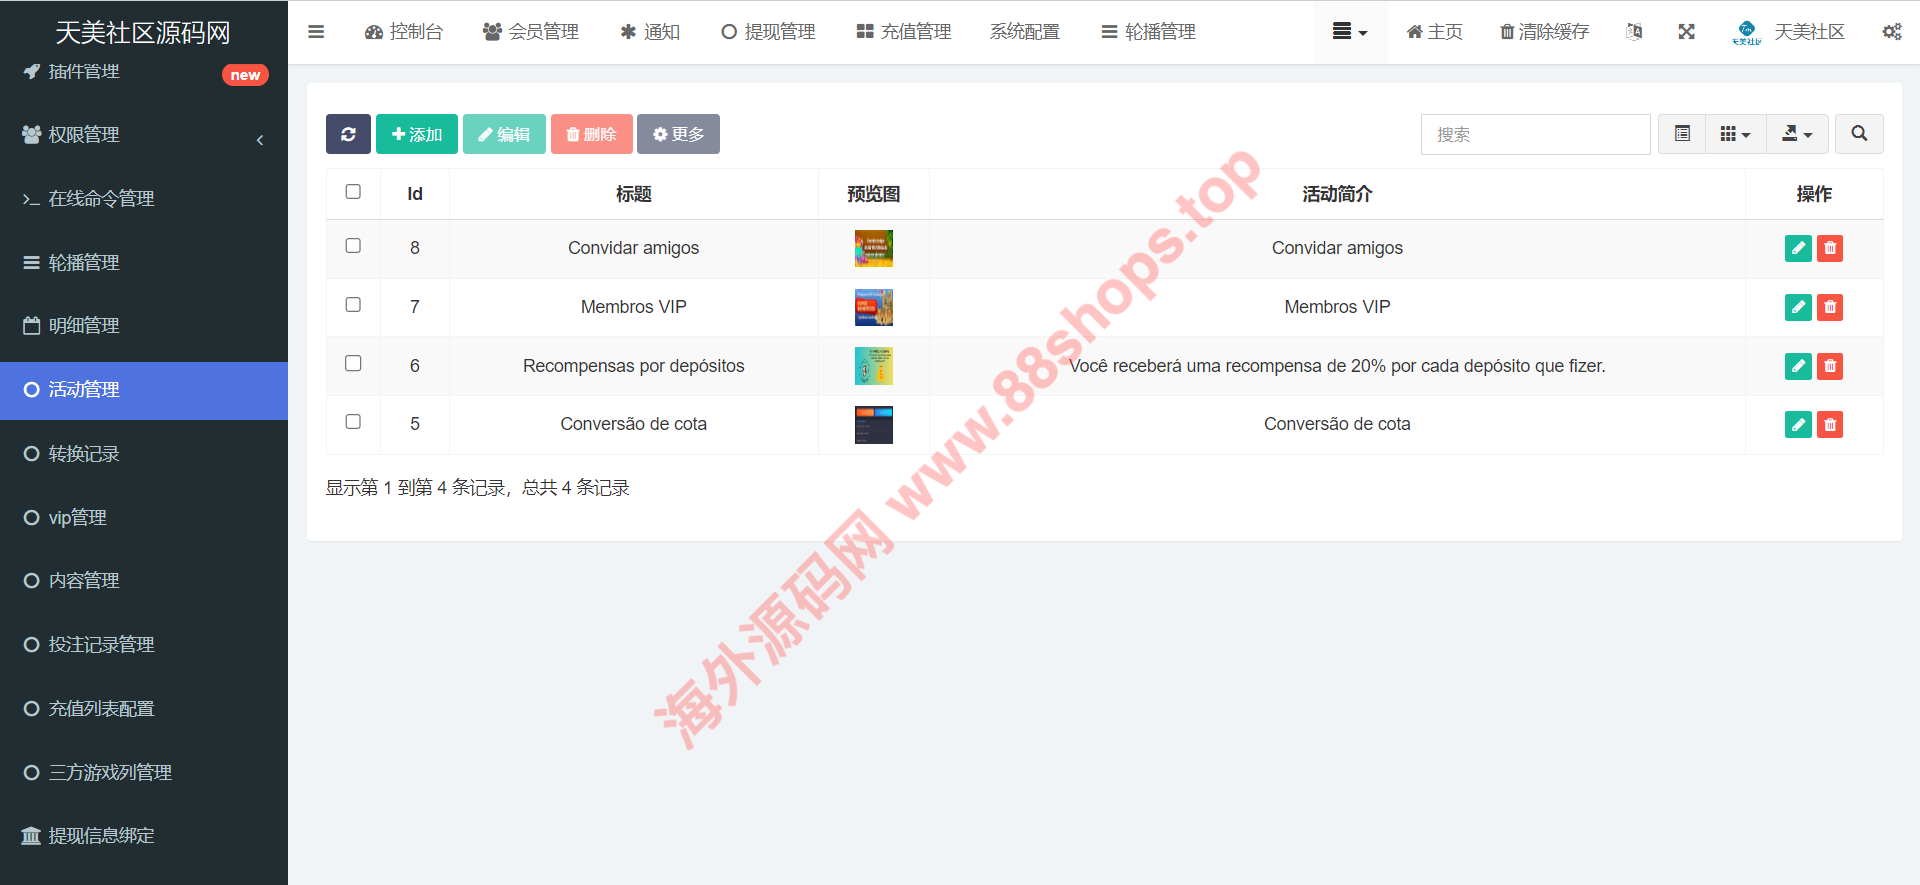Click the sidebar hamburger toggle icon
The image size is (1920, 885).
(316, 32)
